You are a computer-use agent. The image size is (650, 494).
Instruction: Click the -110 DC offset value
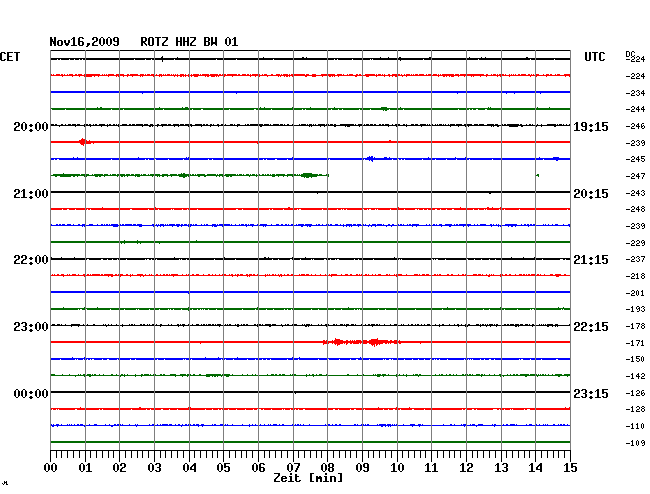(x=635, y=426)
